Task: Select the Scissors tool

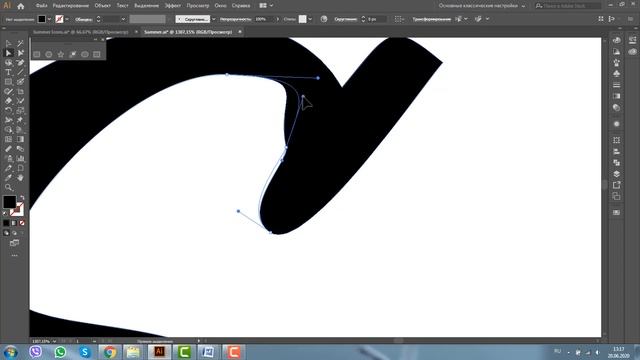Action: tap(20, 101)
